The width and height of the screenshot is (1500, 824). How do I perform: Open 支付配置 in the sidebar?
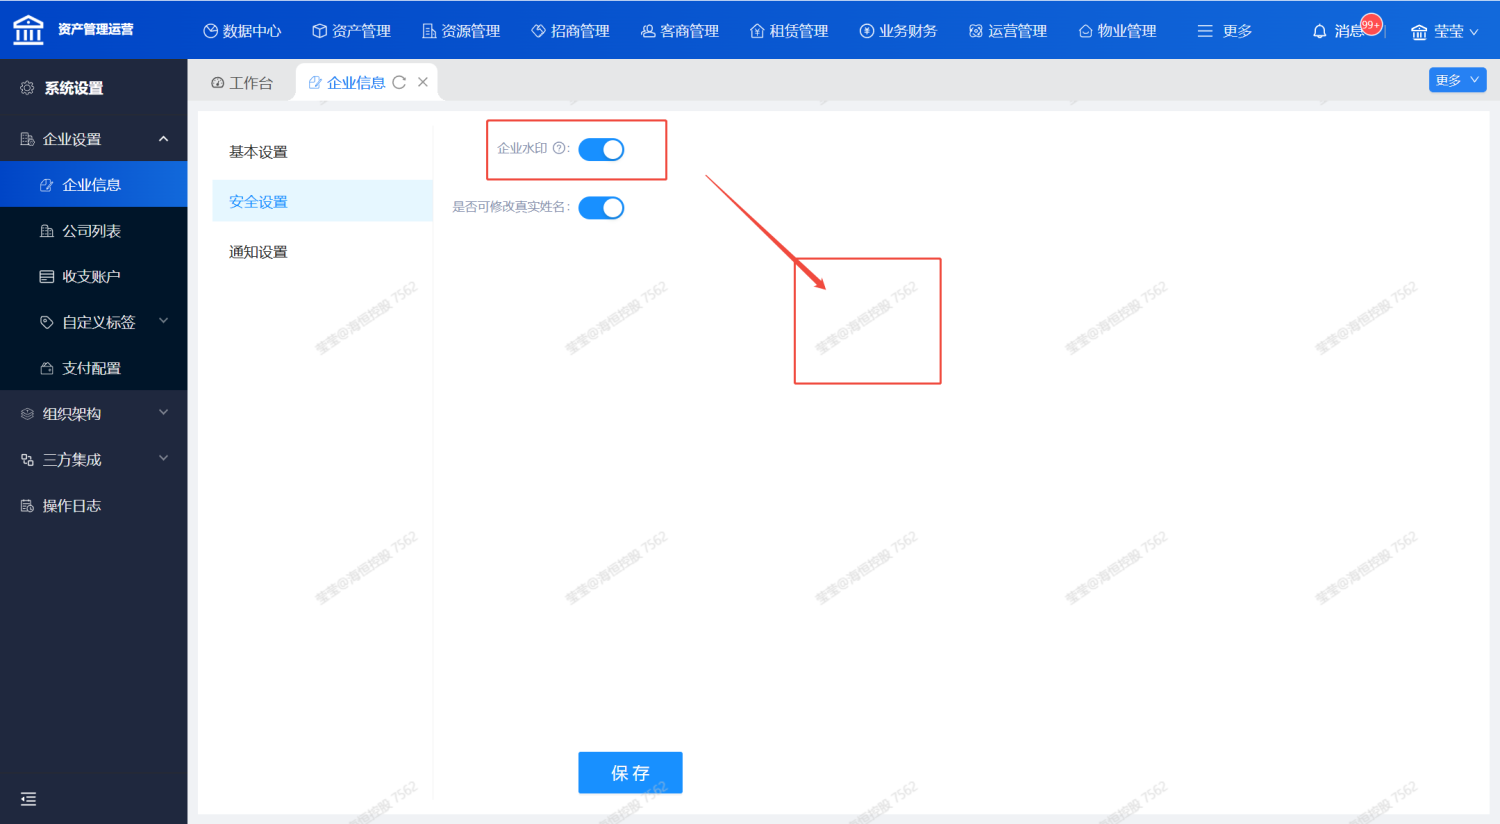point(91,368)
